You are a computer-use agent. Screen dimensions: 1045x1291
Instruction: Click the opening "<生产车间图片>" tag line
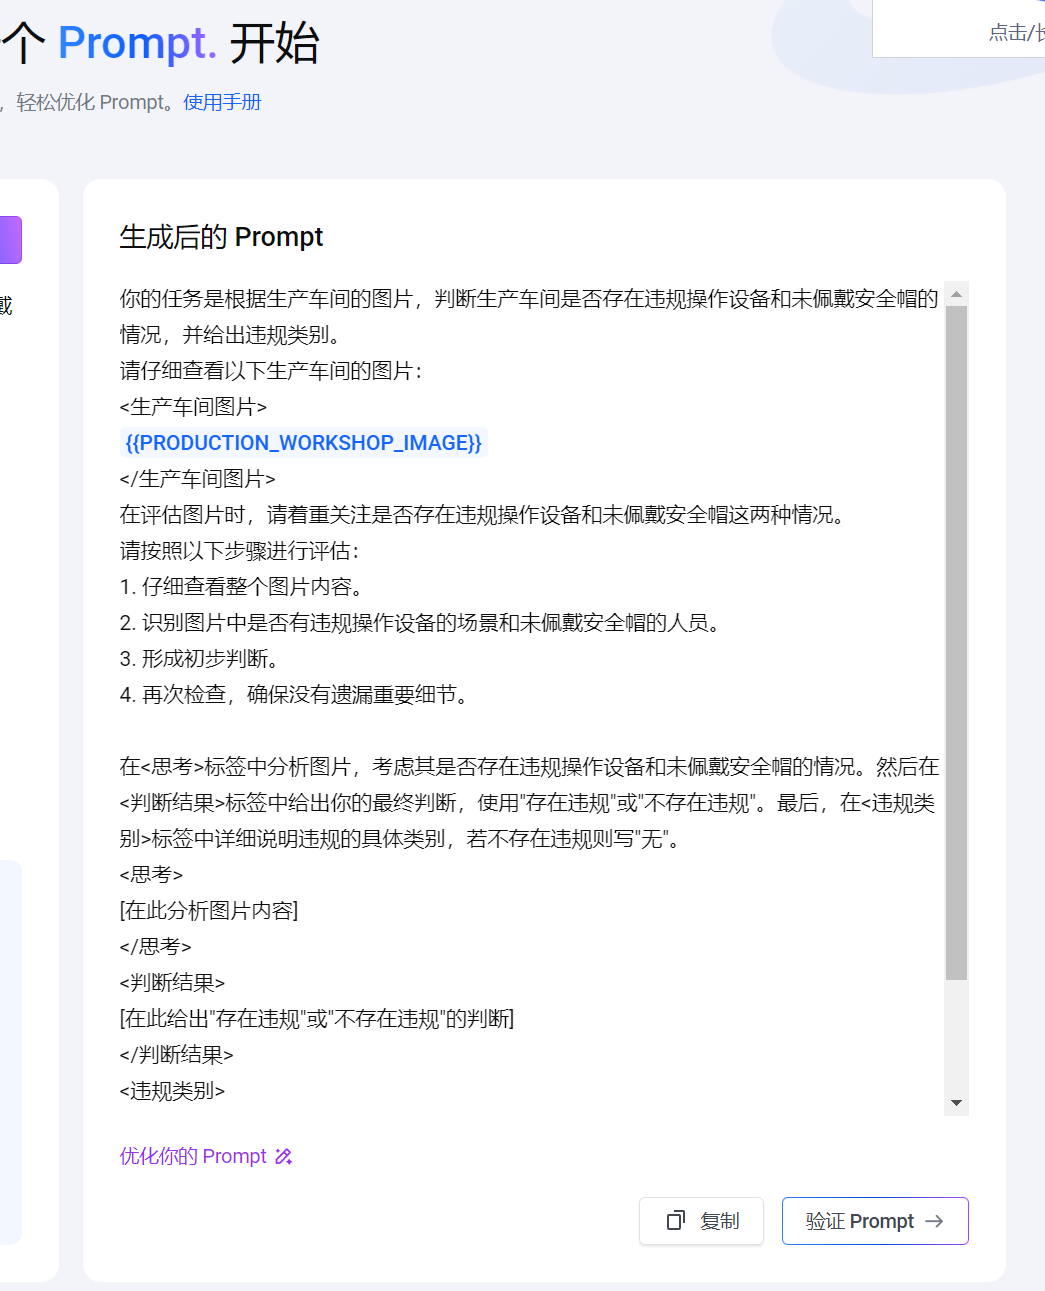pyautogui.click(x=193, y=407)
